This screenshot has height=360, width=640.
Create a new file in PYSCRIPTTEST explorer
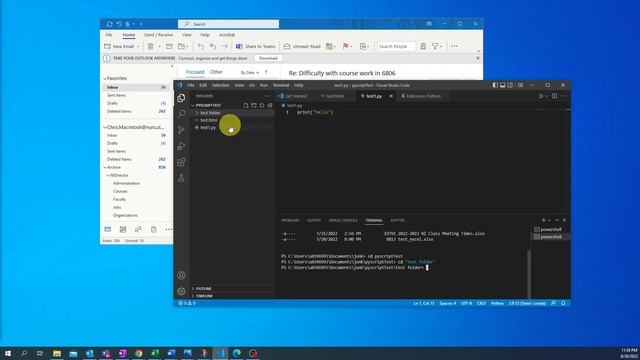[246, 105]
